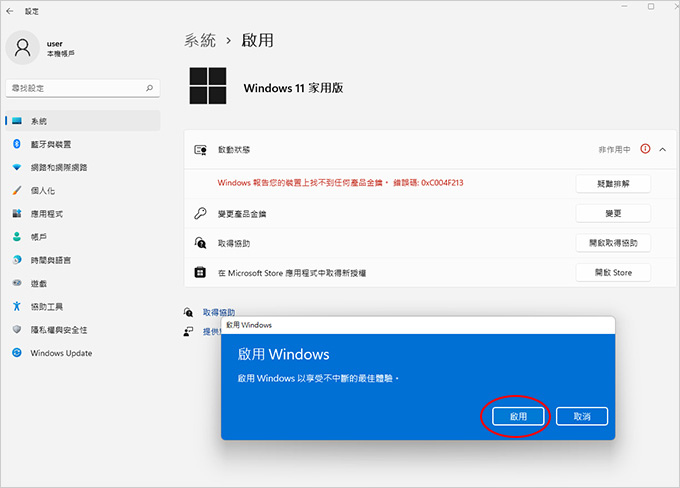This screenshot has width=680, height=488.
Task: Click the user account avatar
Action: [x=23, y=47]
